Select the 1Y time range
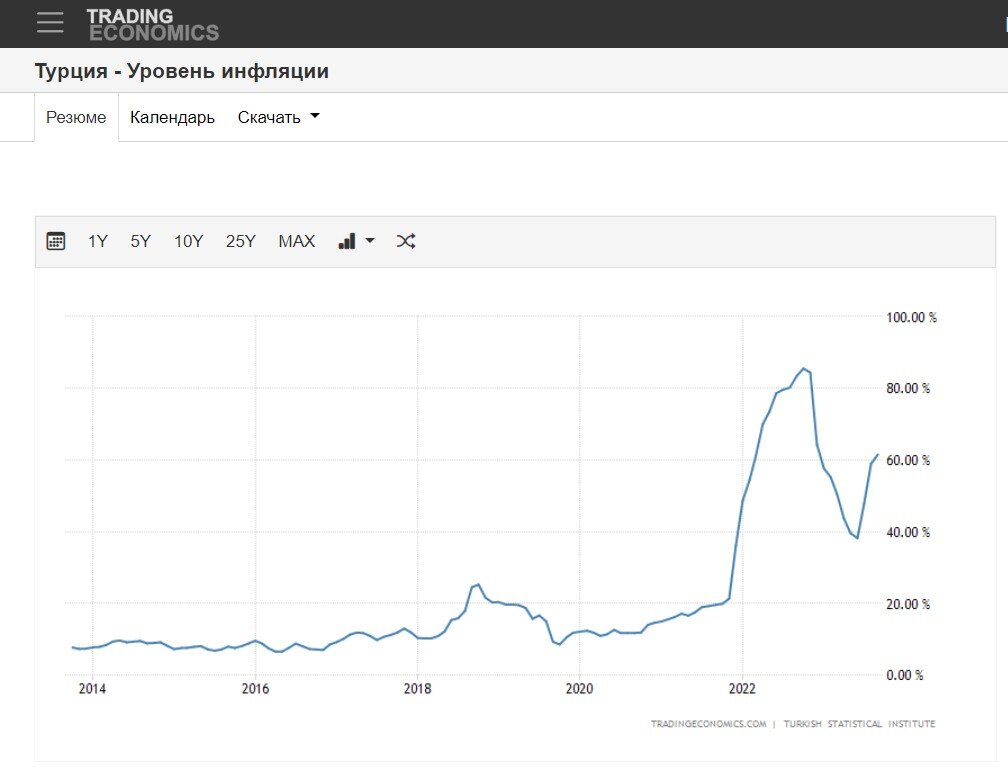 pyautogui.click(x=97, y=240)
